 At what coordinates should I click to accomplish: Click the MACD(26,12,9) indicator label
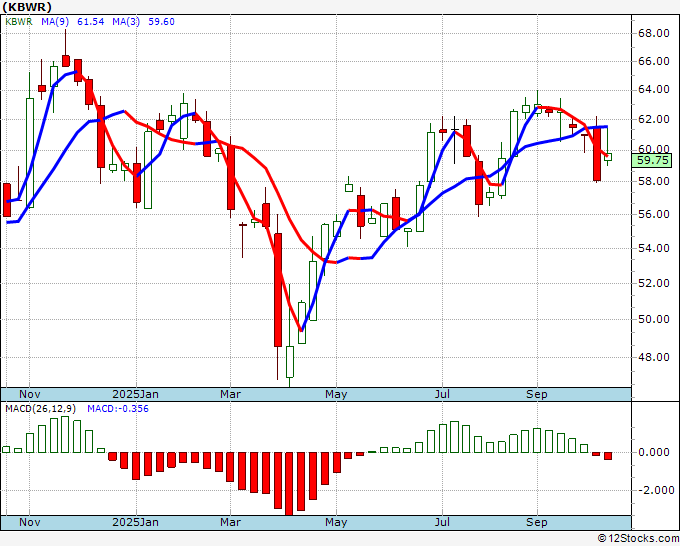pos(41,409)
